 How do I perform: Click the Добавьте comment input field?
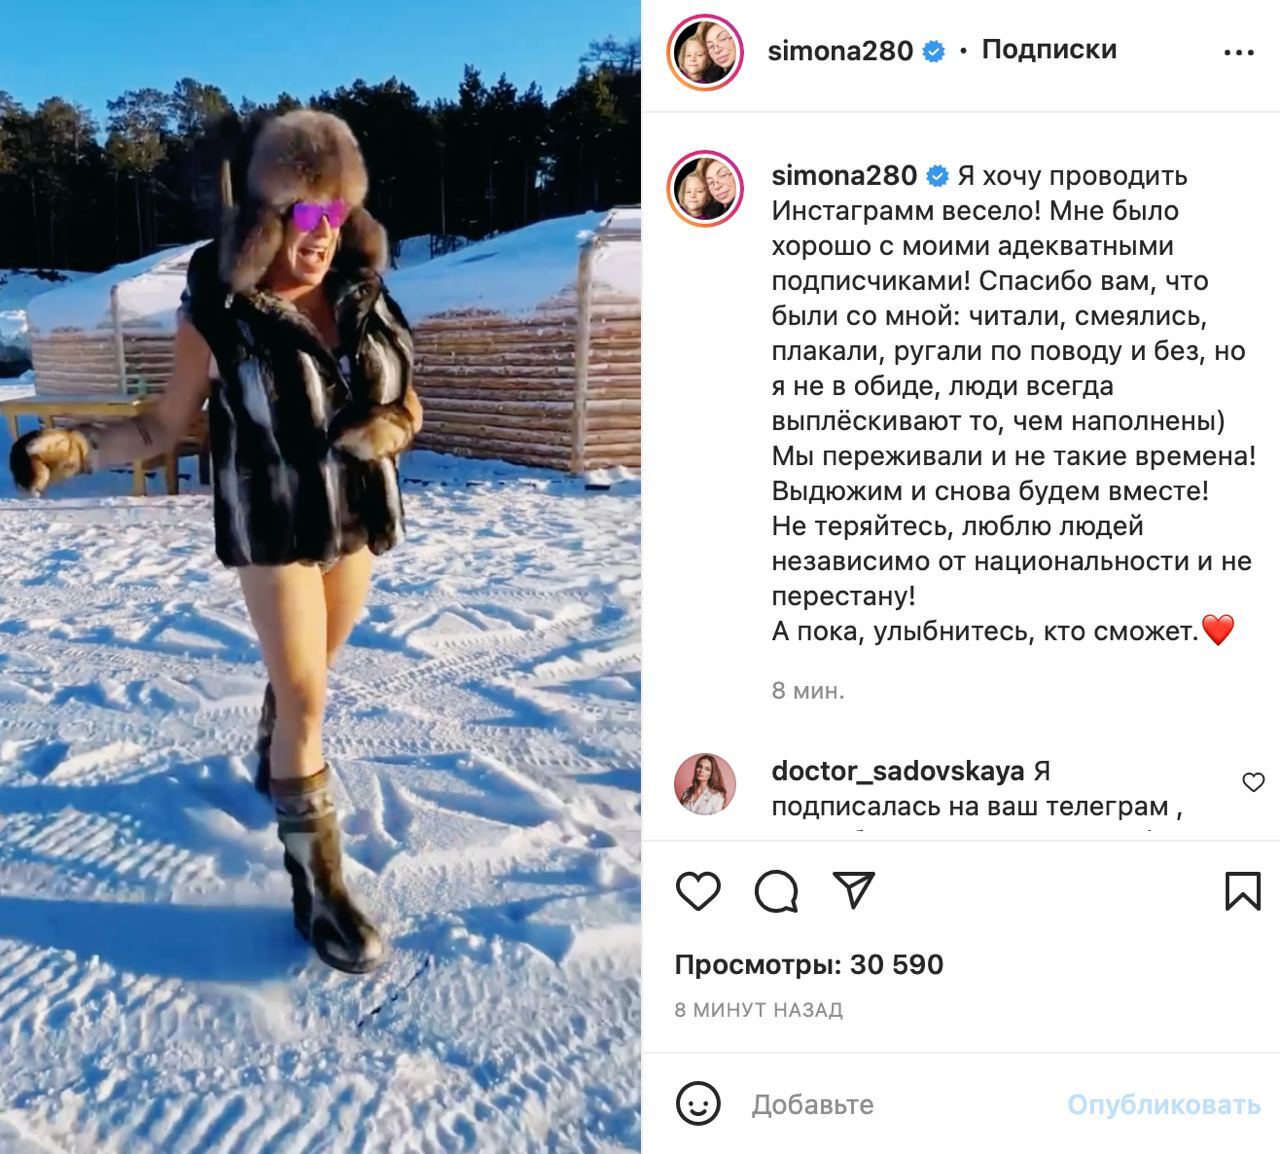[900, 1104]
